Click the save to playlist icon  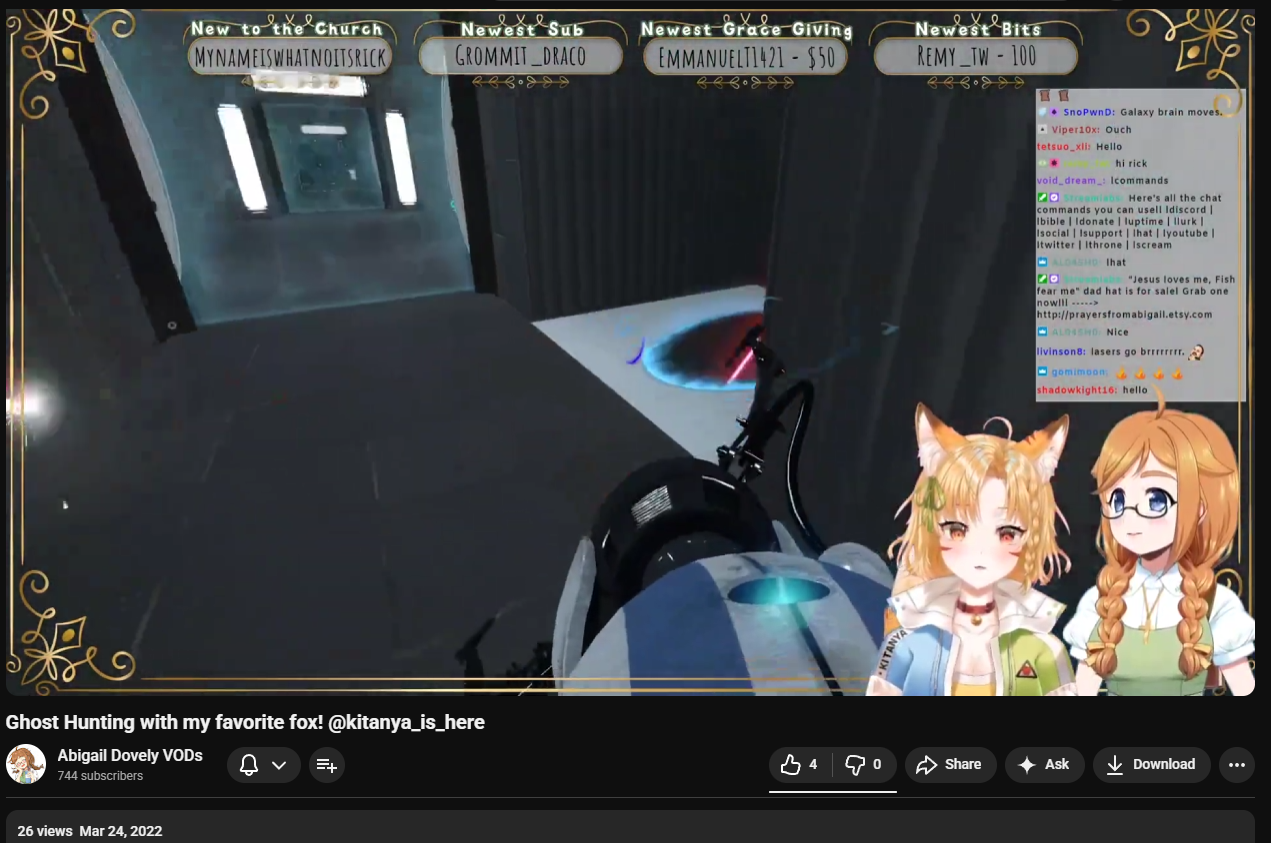click(326, 765)
